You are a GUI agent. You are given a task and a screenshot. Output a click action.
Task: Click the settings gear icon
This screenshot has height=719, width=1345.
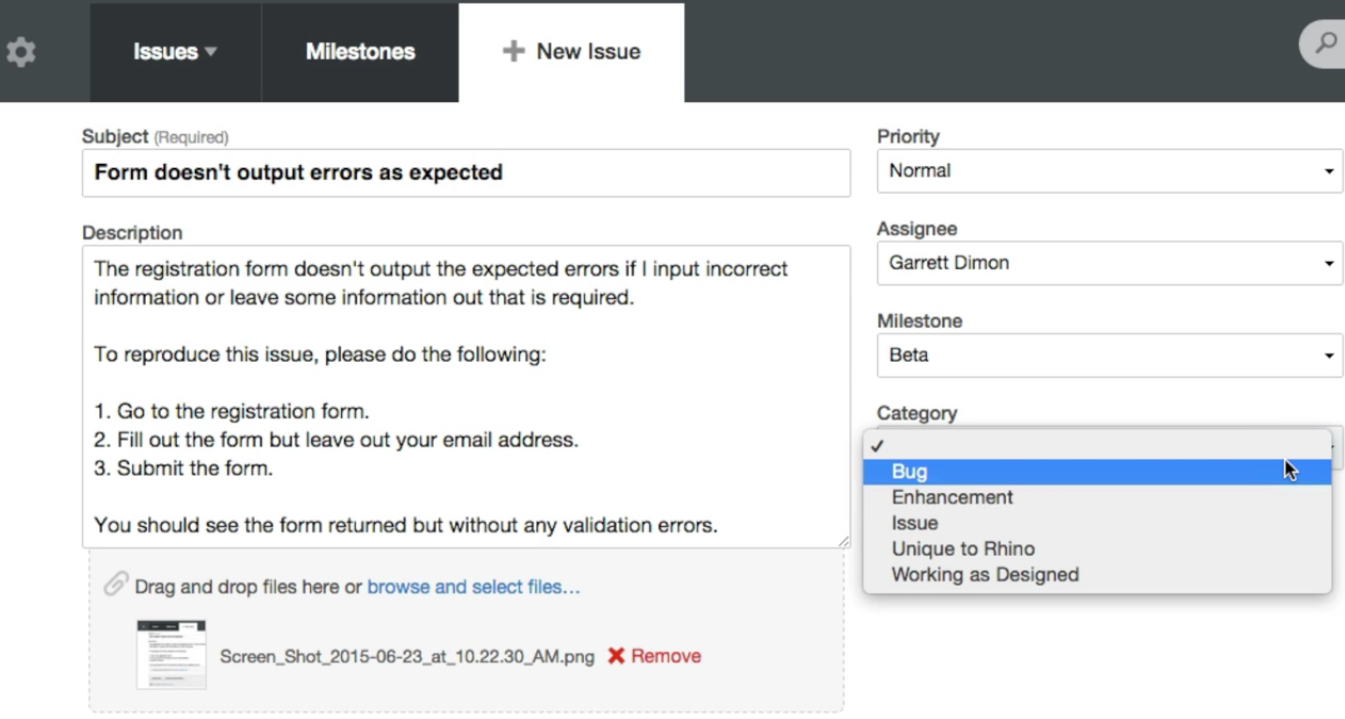click(21, 52)
